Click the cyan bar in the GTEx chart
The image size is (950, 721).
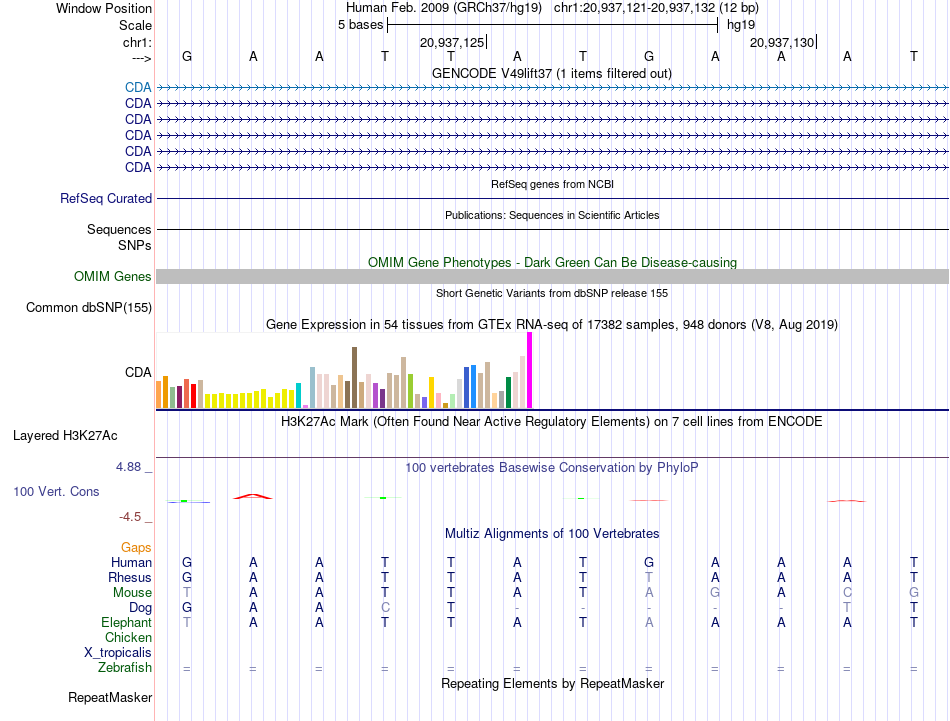pyautogui.click(x=298, y=396)
